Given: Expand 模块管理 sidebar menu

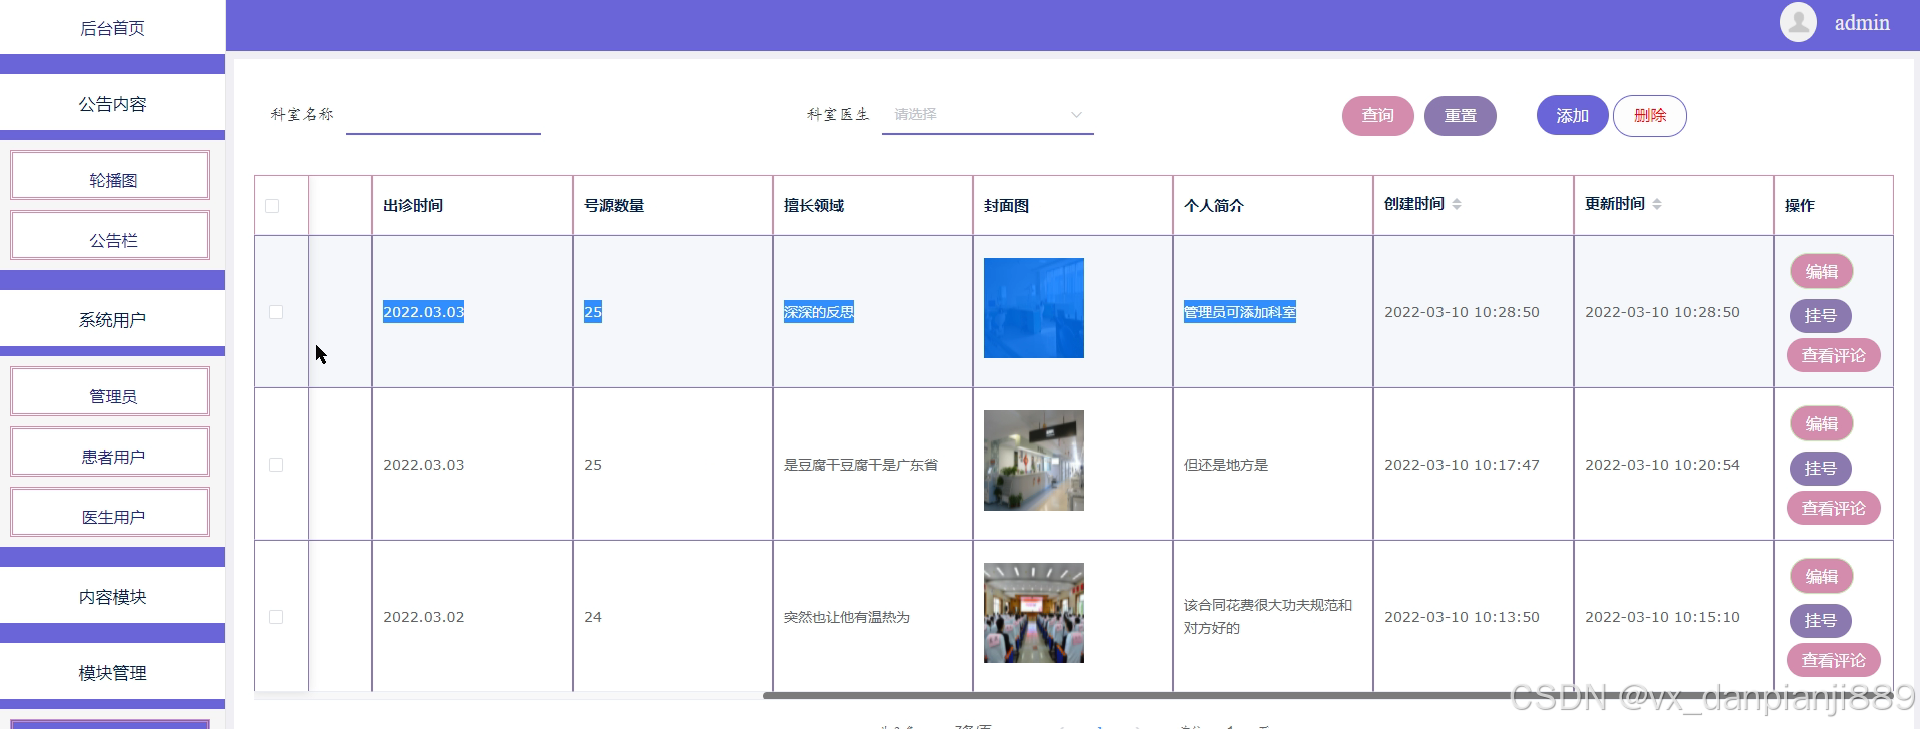Looking at the screenshot, I should tap(112, 673).
